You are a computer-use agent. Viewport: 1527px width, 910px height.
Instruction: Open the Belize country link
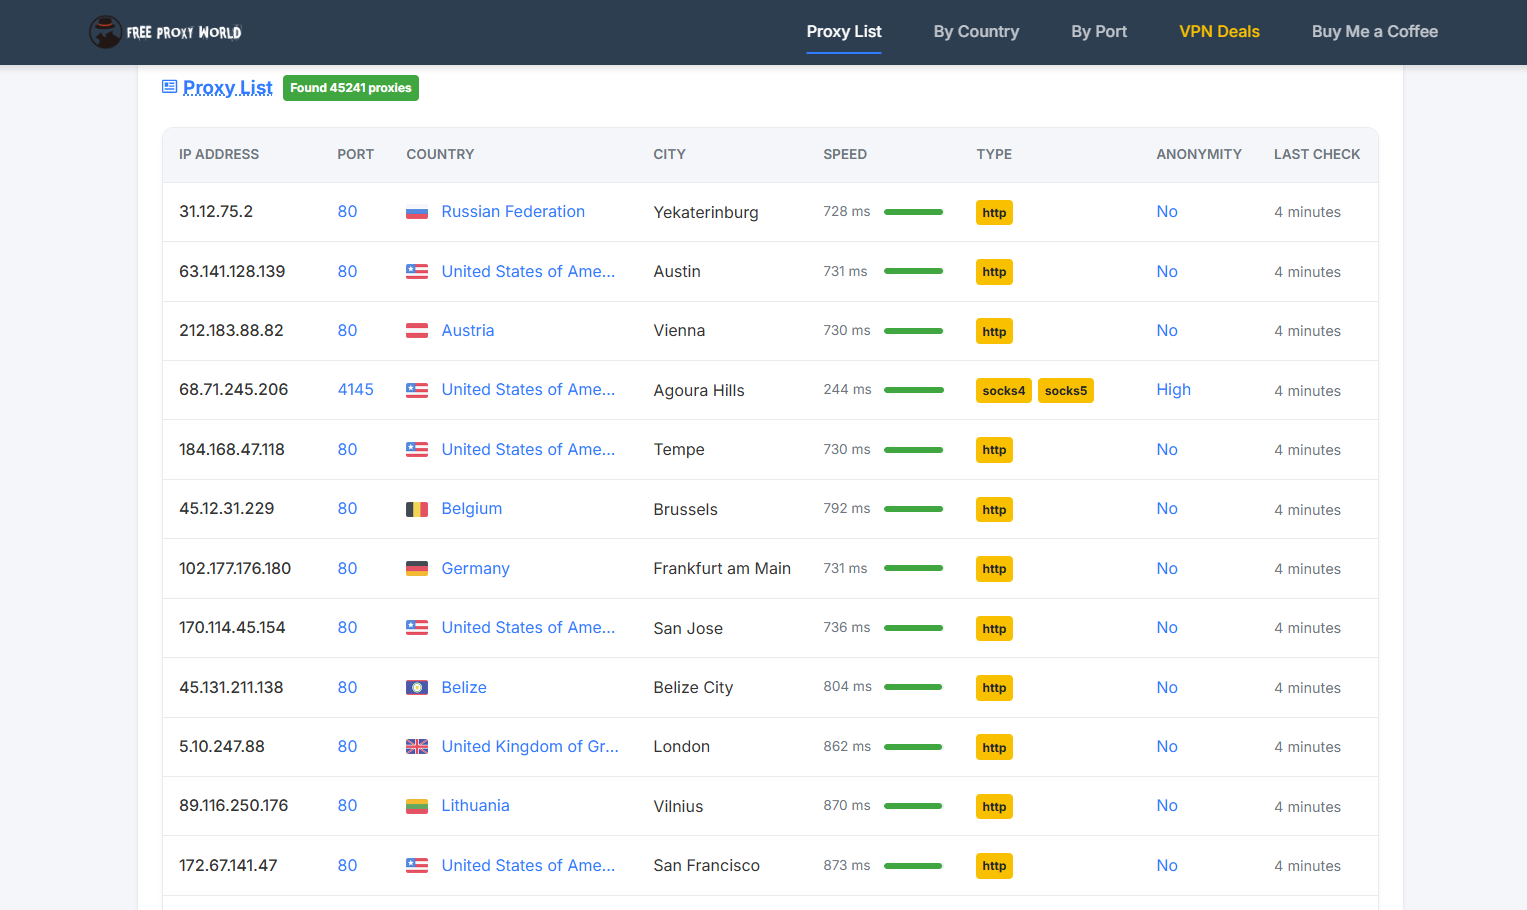coord(464,687)
